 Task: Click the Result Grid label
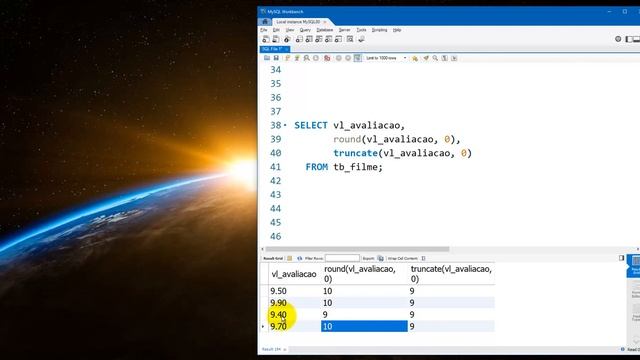(x=273, y=258)
